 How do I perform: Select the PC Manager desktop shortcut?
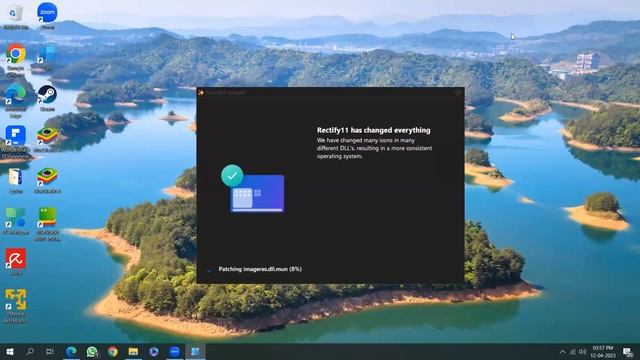pyautogui.click(x=16, y=220)
